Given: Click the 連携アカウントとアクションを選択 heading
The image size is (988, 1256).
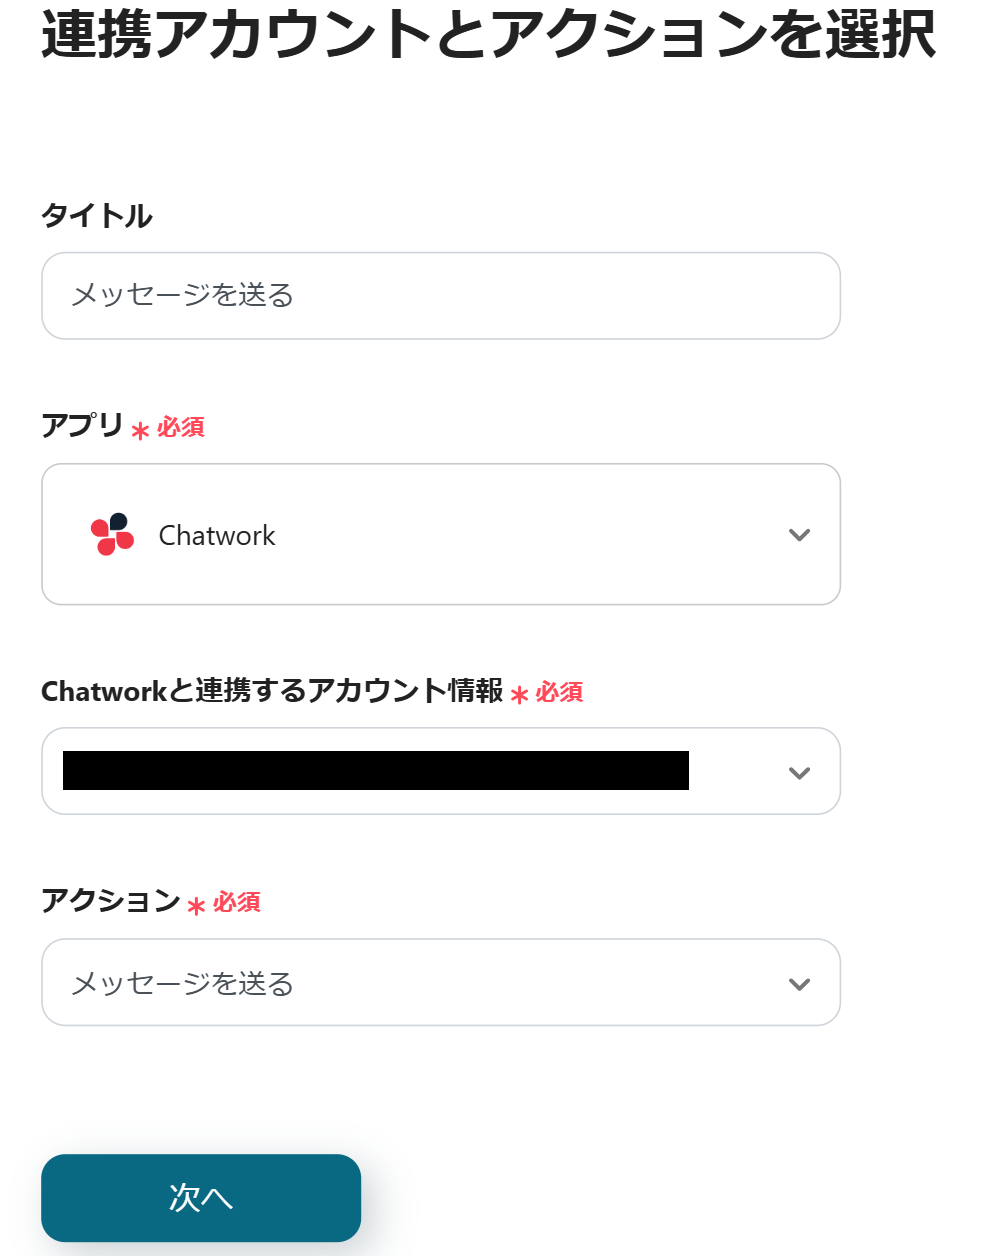Looking at the screenshot, I should [488, 35].
